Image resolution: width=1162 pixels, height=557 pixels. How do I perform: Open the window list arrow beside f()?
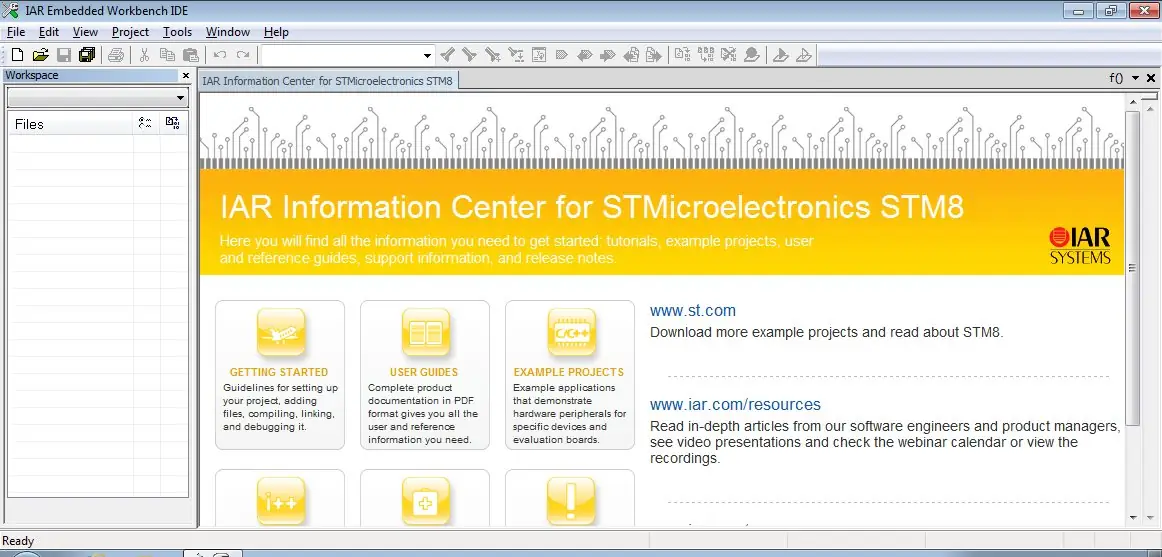point(1135,78)
